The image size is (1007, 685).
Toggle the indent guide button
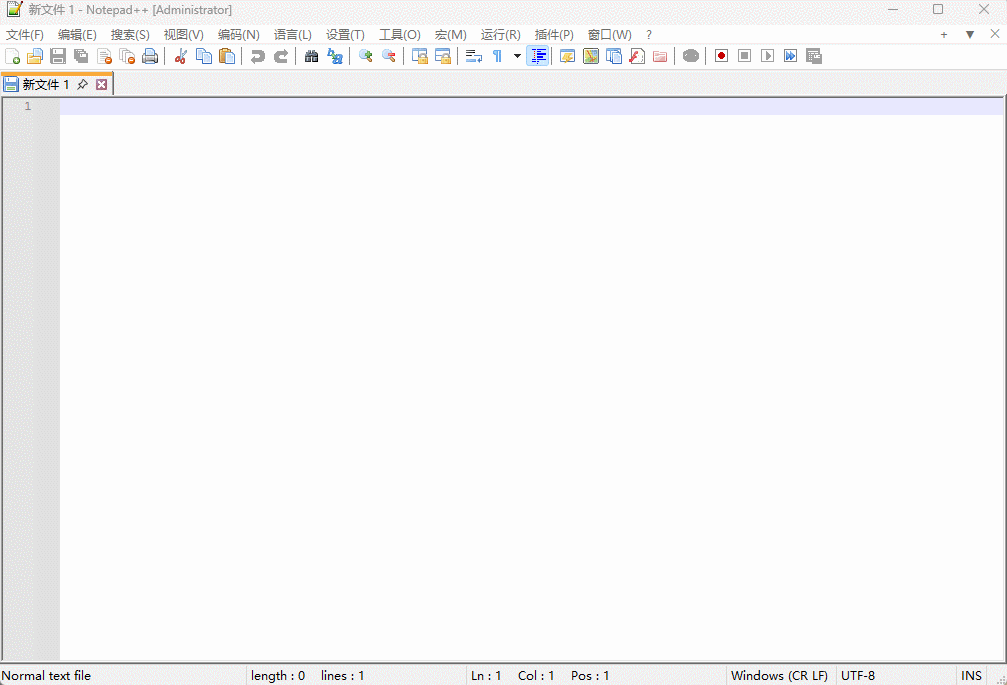coord(538,56)
